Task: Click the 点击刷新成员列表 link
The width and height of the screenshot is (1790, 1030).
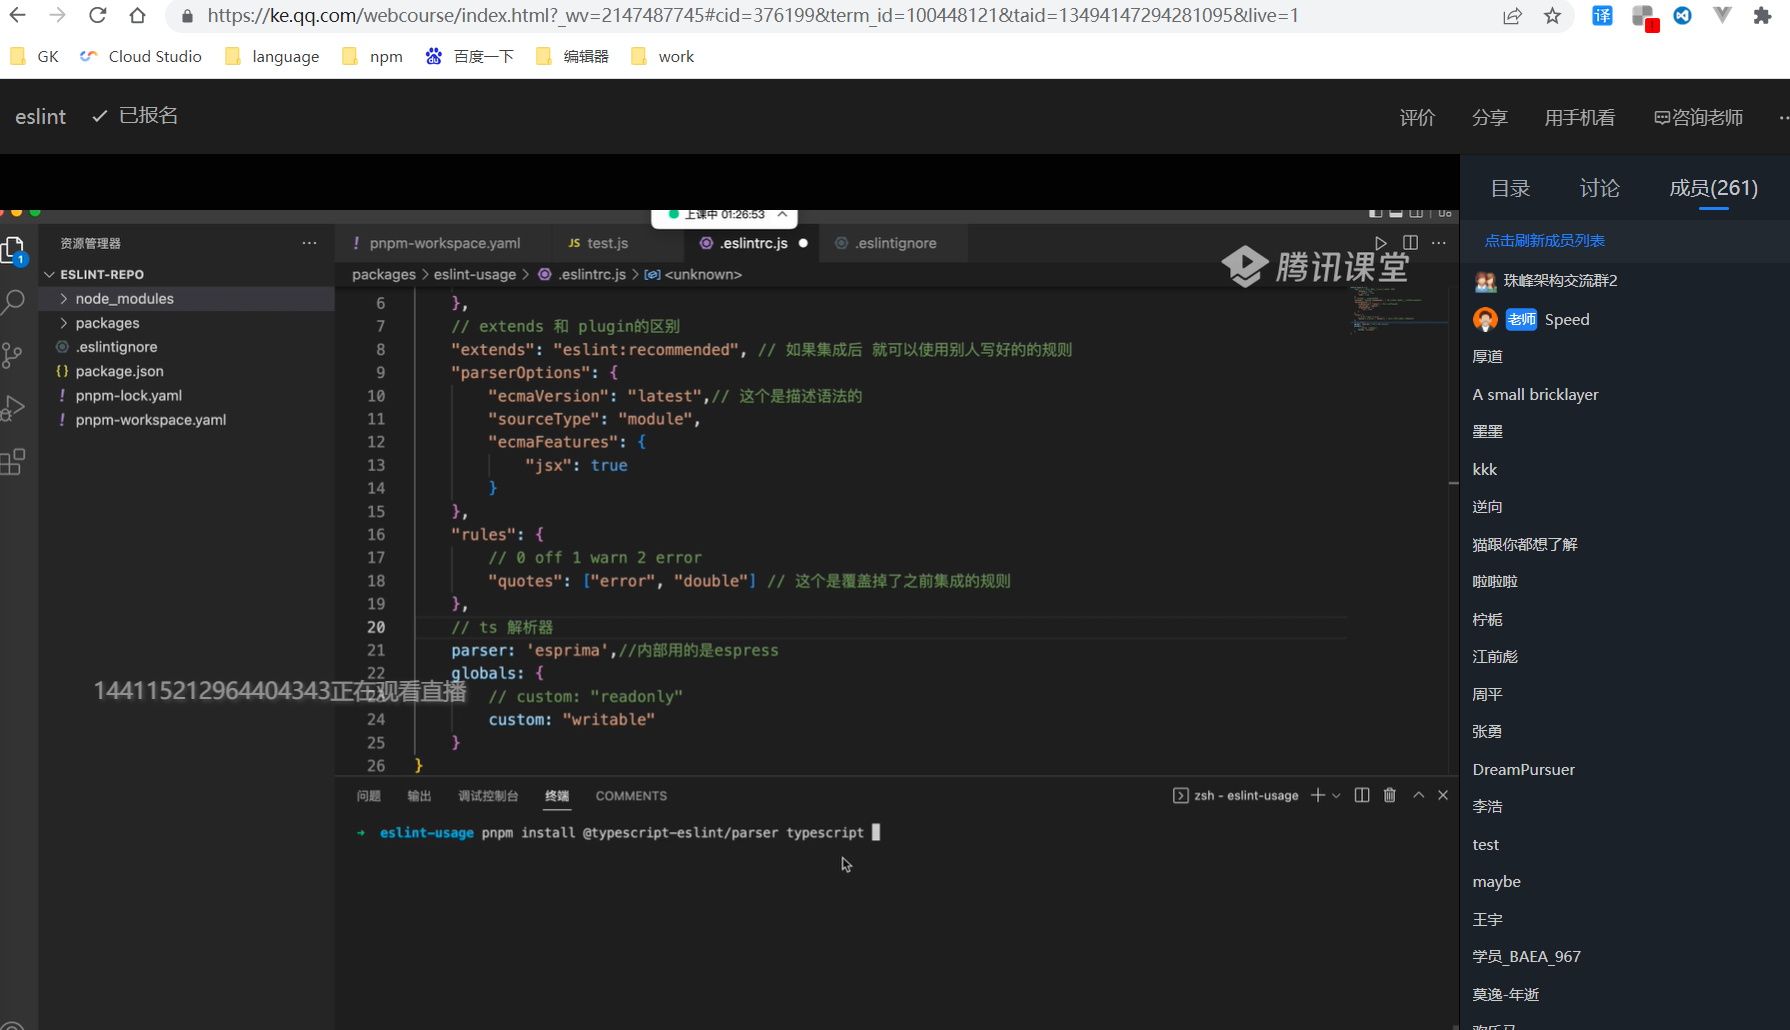Action: [x=1544, y=241]
